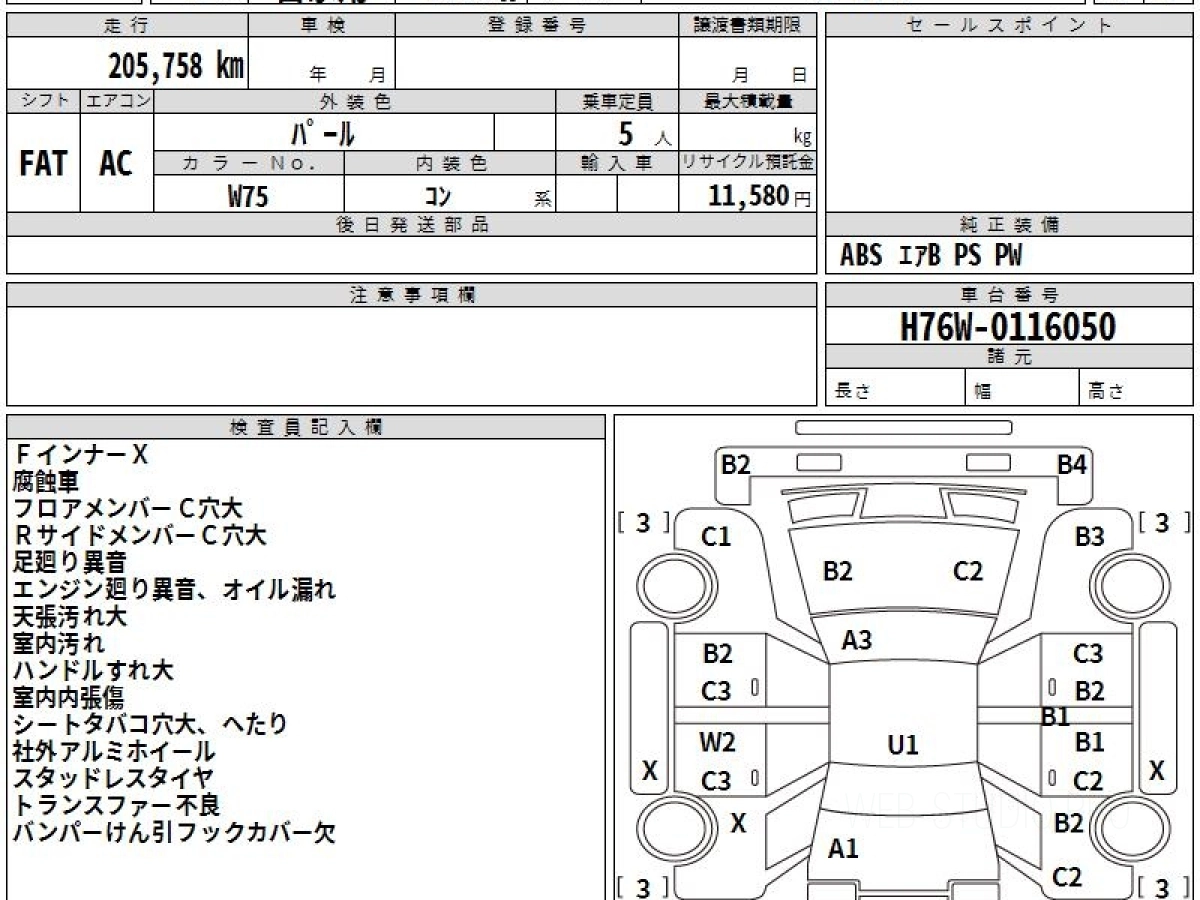Click the 注意事項欄 header
Screen dimensions: 1200x900
411,295
